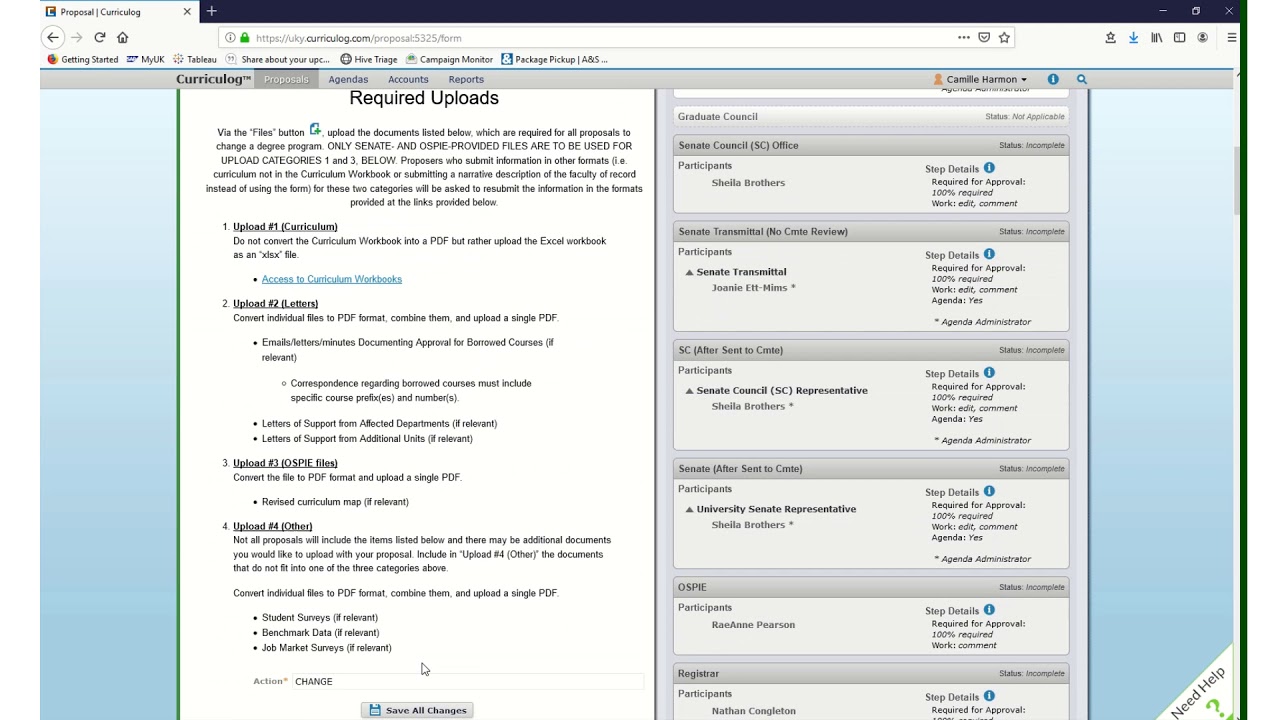Viewport: 1280px width, 720px height.
Task: Open the Firefox hamburger menu
Action: pos(1231,37)
